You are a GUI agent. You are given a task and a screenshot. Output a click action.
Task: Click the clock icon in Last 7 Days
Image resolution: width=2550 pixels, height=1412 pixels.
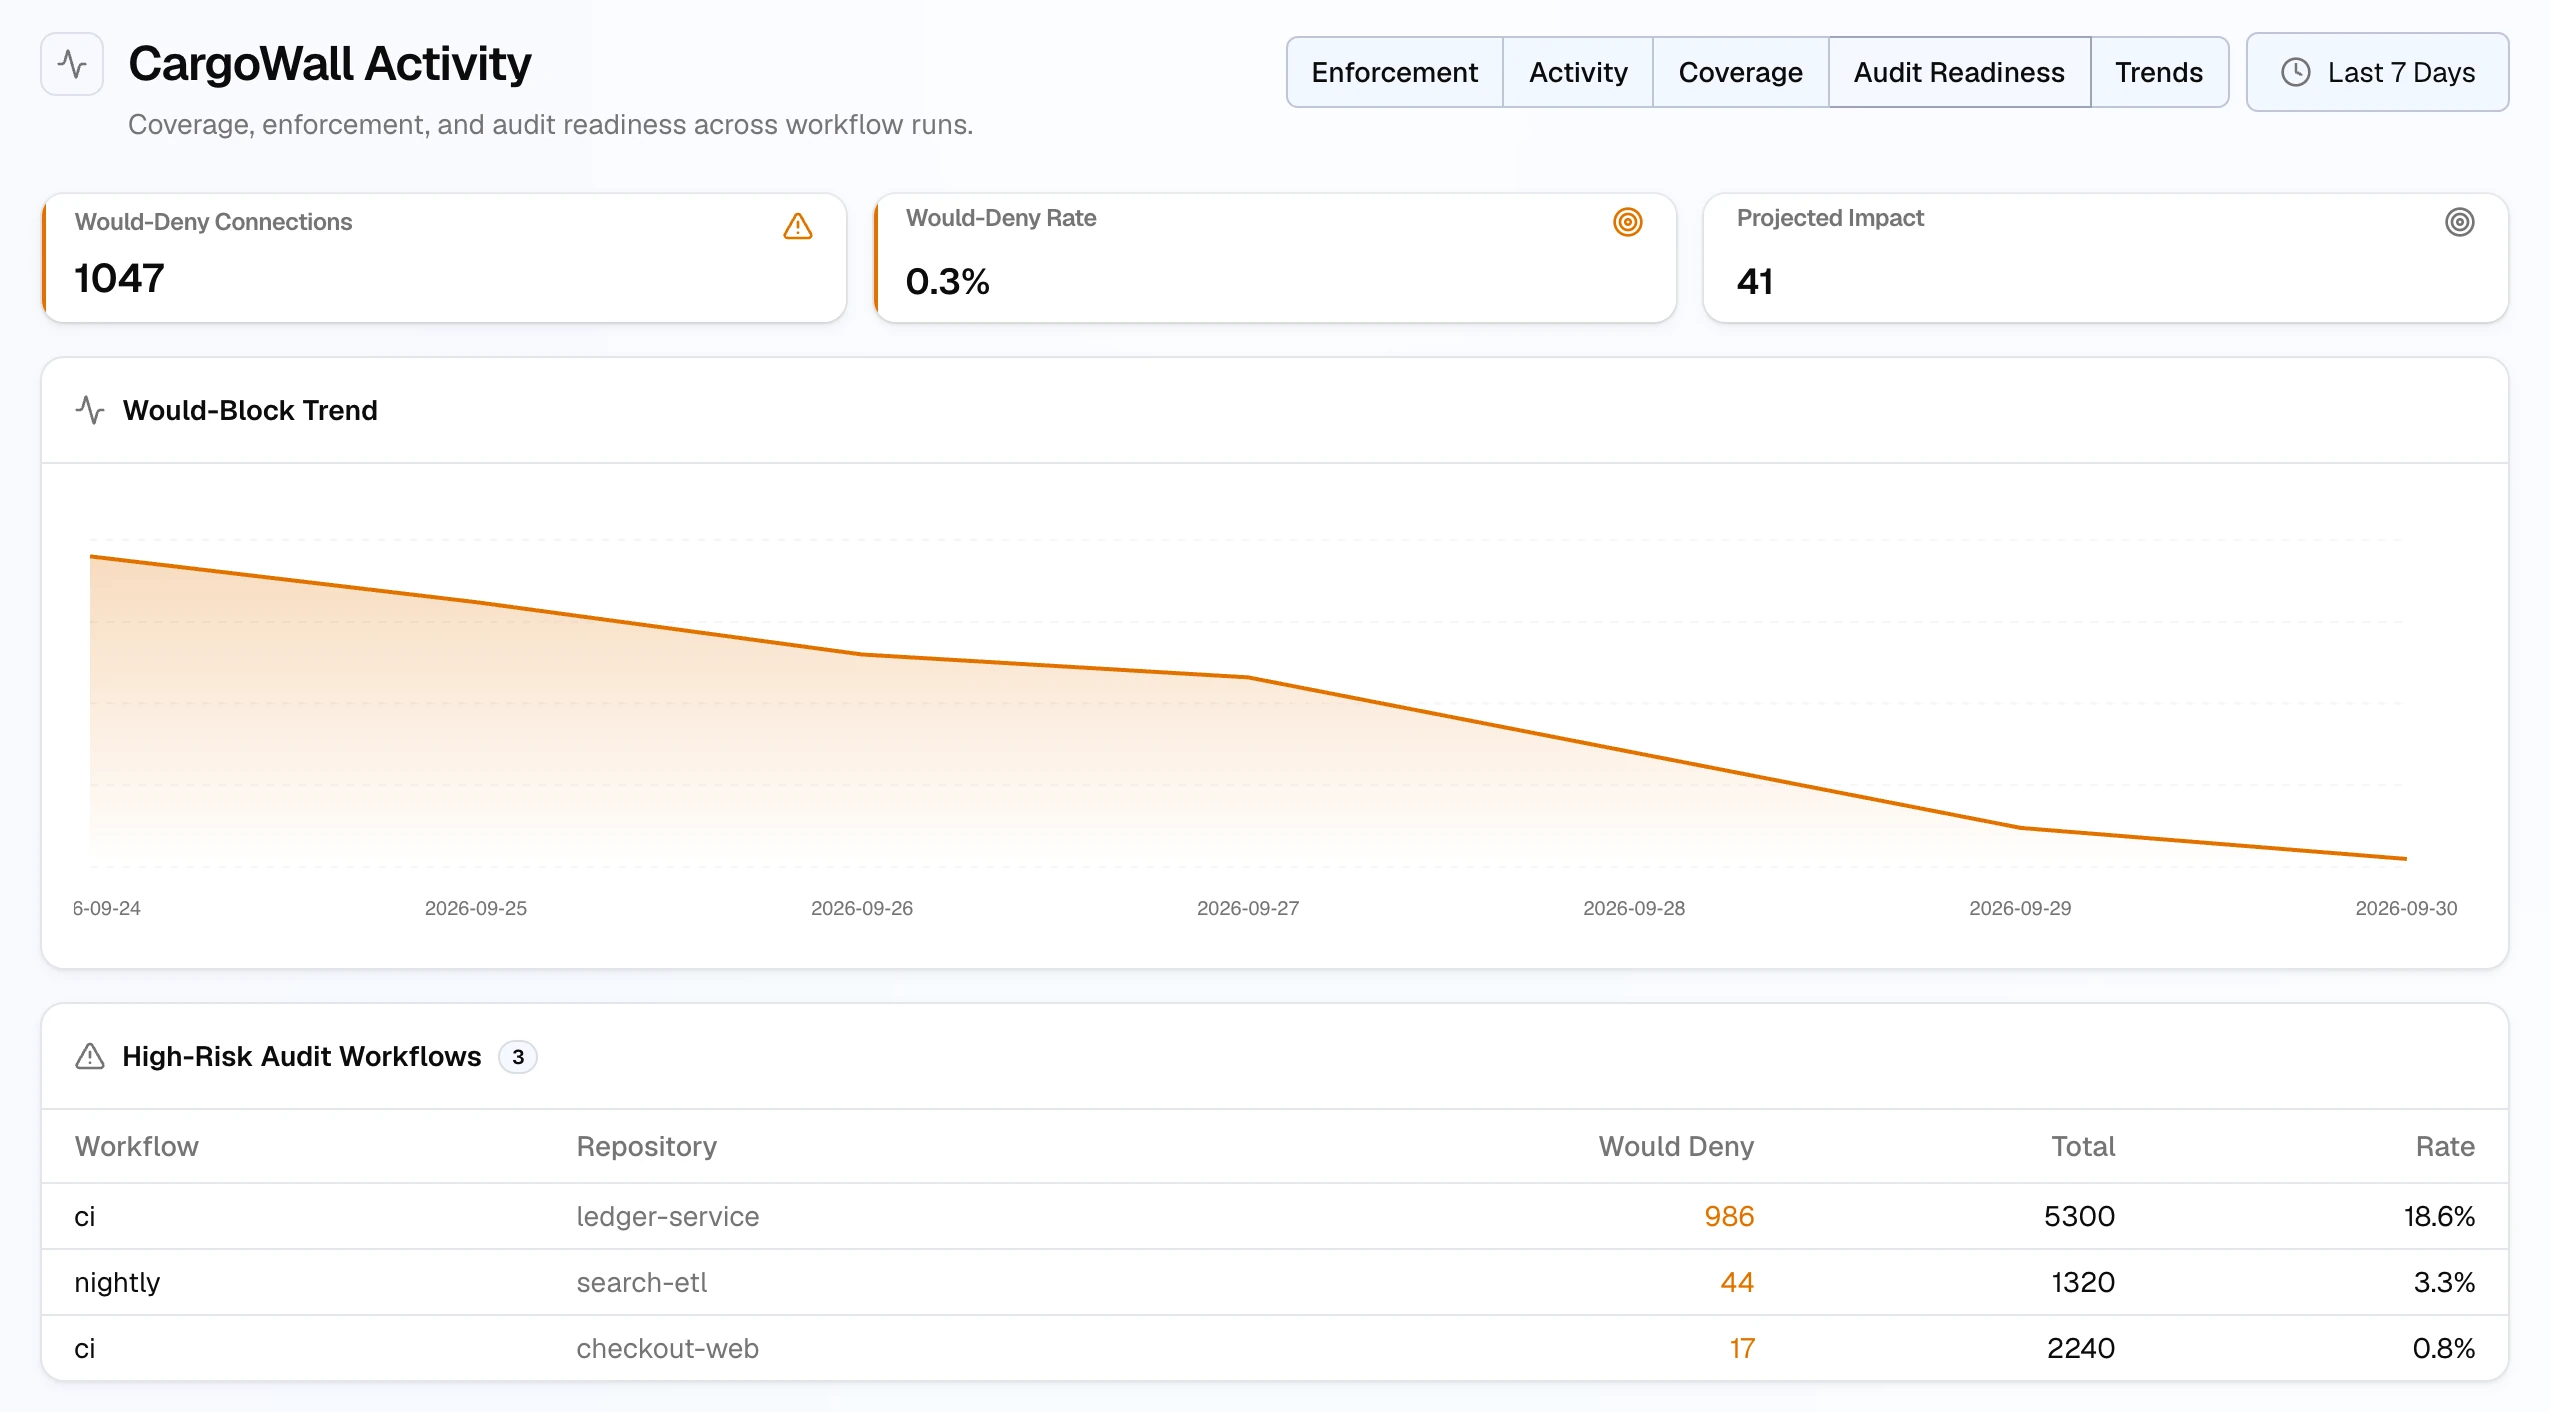click(2296, 72)
